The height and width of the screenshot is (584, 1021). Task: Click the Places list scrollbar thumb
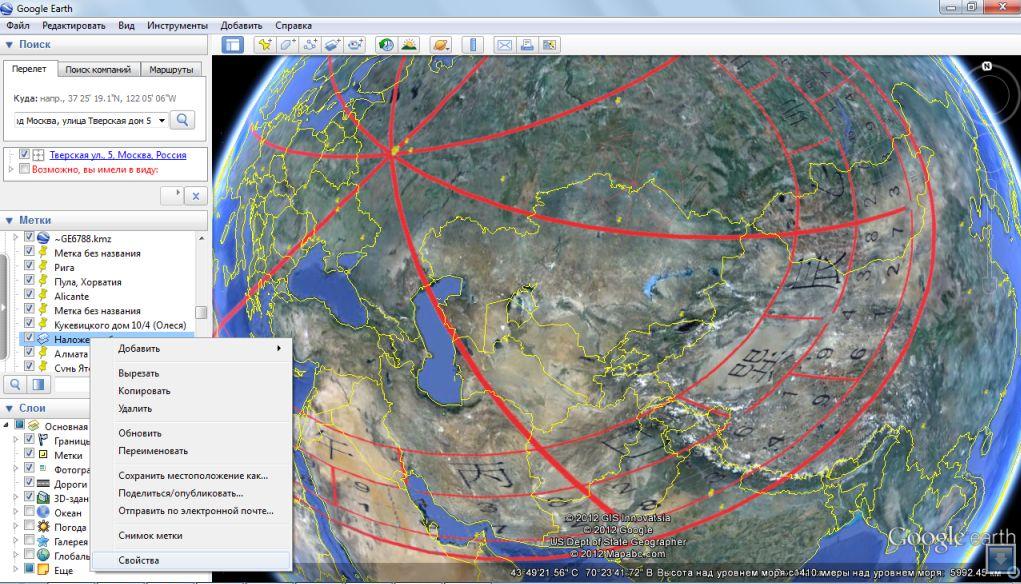[201, 313]
